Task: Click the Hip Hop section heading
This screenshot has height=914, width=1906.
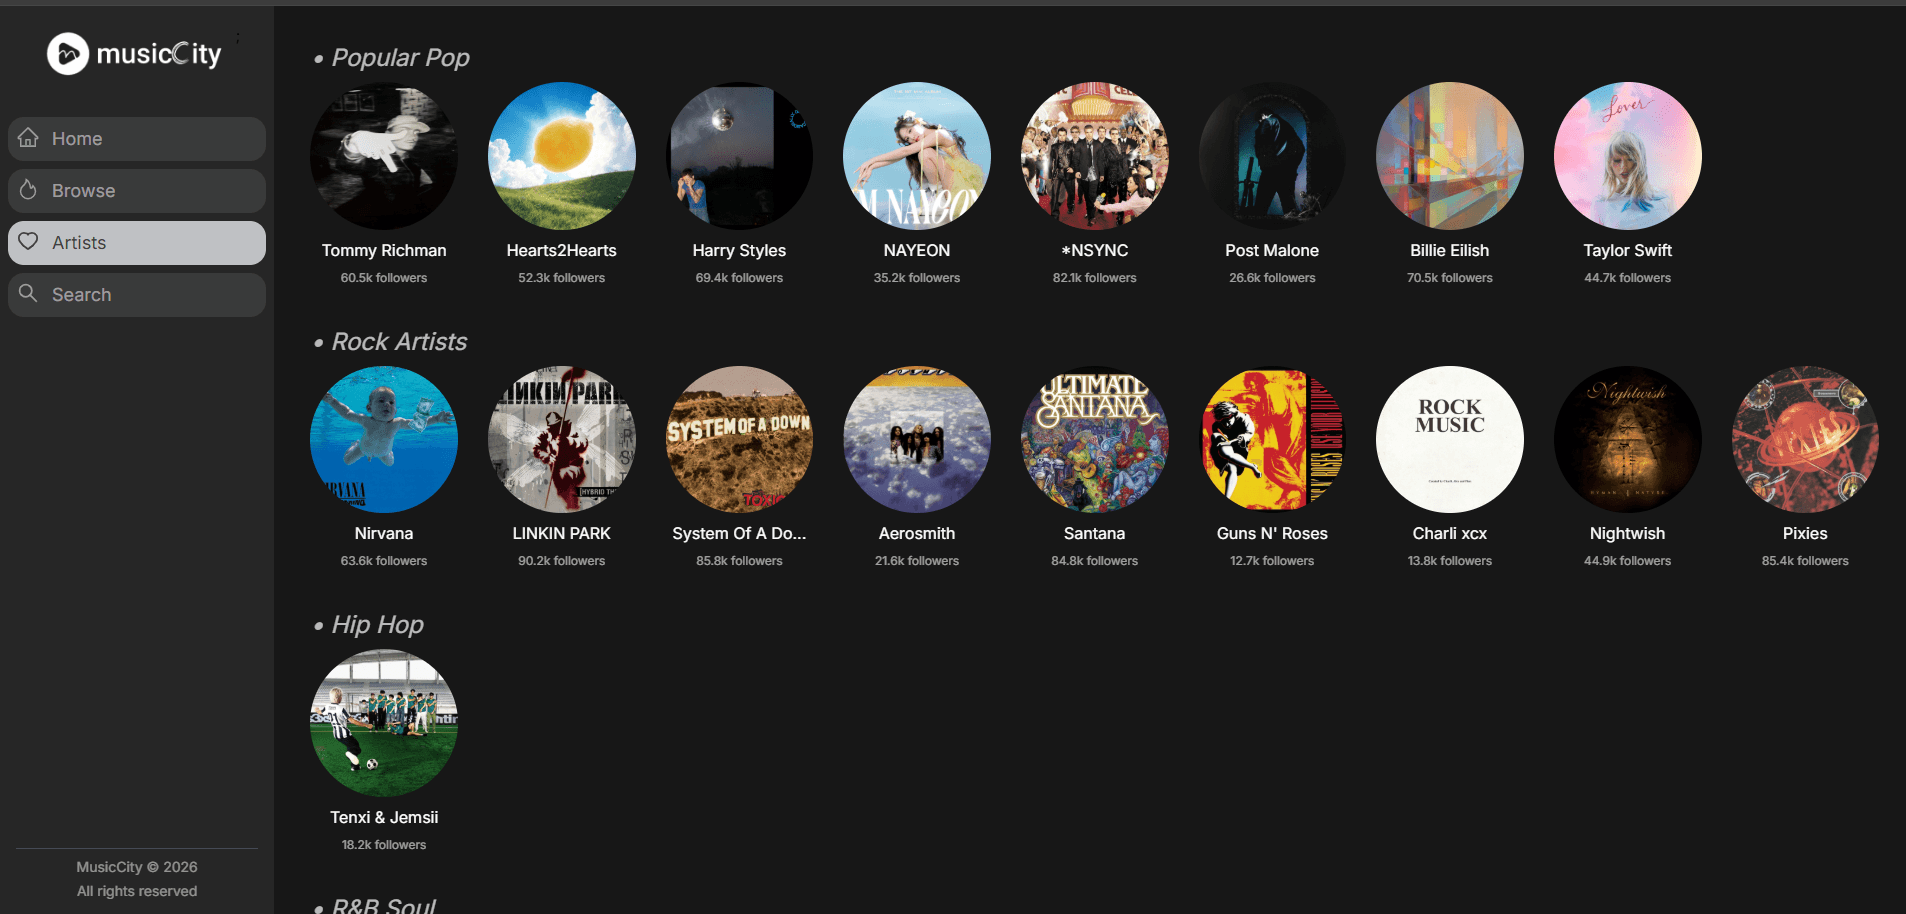Action: tap(377, 625)
